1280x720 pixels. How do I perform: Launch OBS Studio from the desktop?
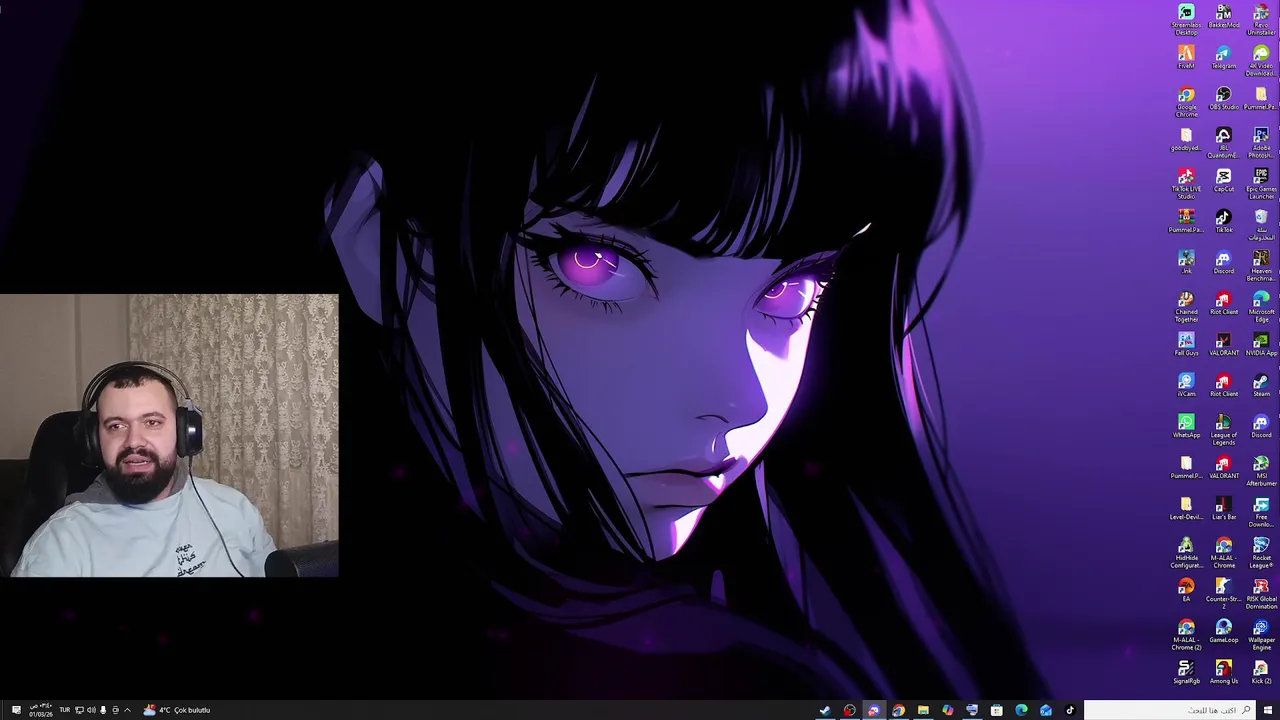1224,98
